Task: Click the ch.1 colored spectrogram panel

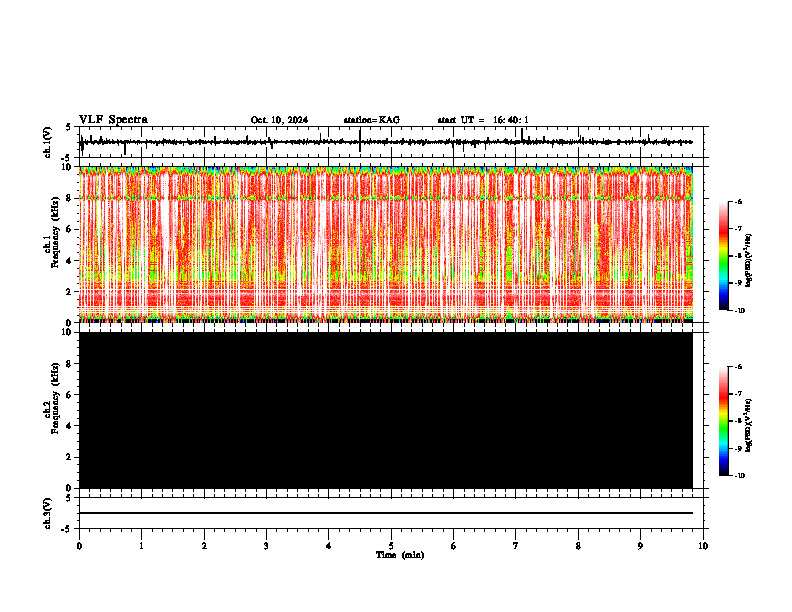Action: 386,244
